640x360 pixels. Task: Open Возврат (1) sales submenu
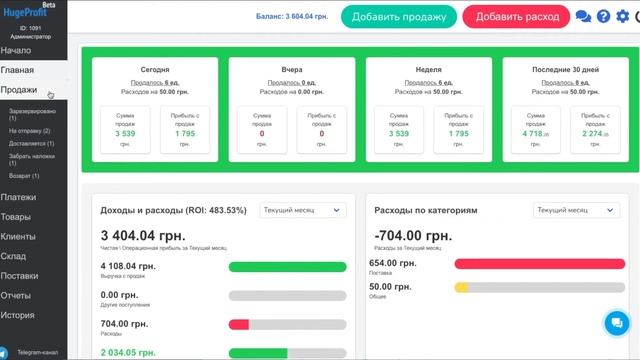click(x=24, y=176)
